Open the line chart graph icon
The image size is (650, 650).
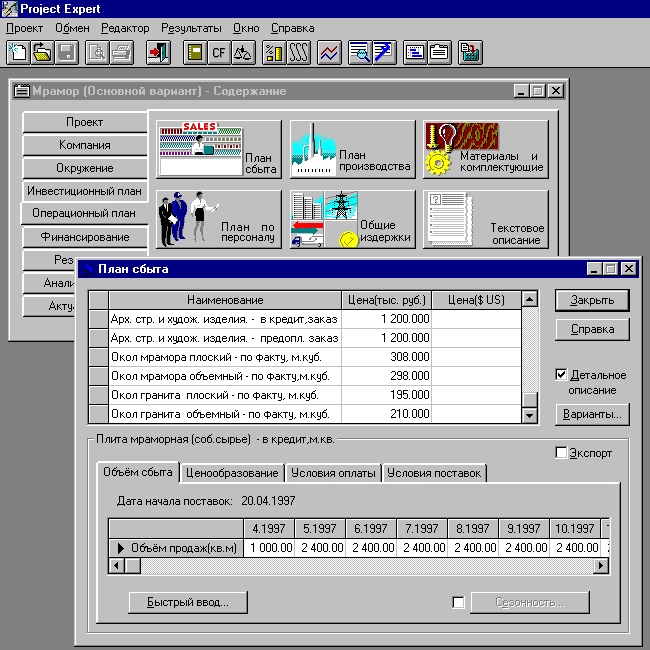[329, 52]
